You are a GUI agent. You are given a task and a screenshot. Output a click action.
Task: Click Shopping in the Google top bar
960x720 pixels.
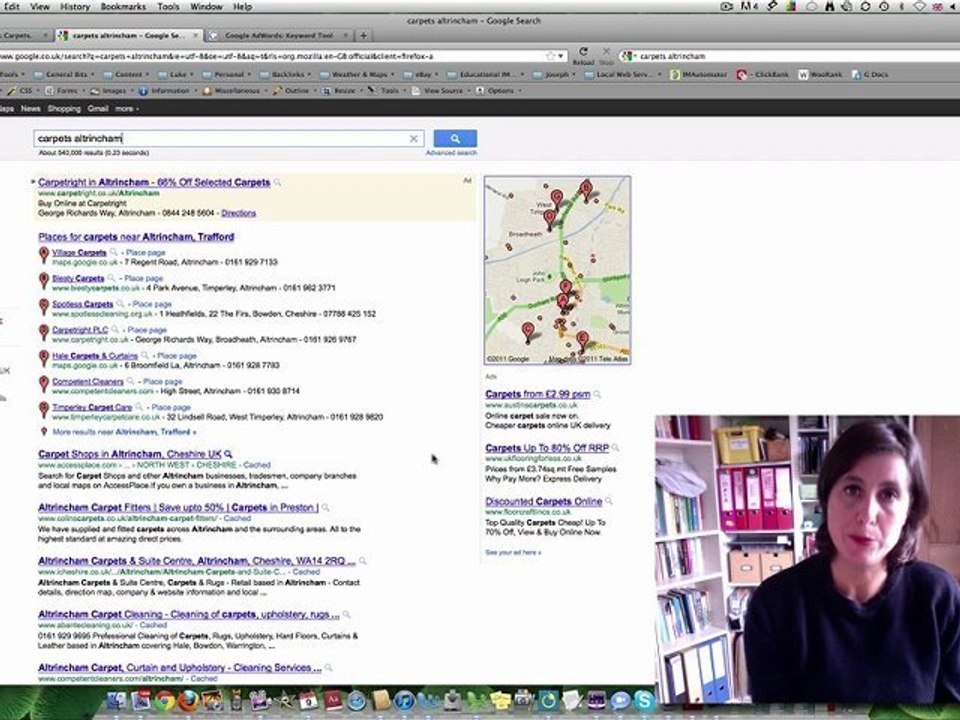[x=64, y=108]
